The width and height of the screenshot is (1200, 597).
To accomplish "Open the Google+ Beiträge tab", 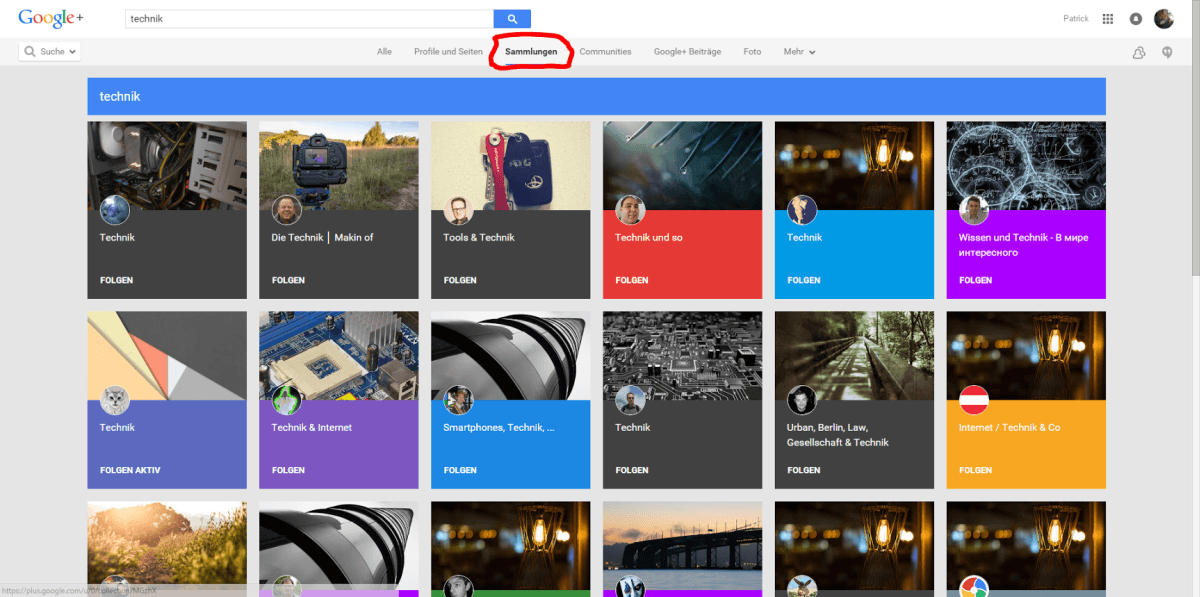I will pyautogui.click(x=687, y=52).
